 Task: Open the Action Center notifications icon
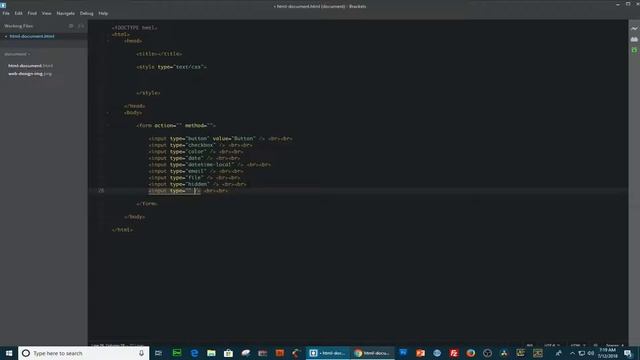tap(627, 353)
